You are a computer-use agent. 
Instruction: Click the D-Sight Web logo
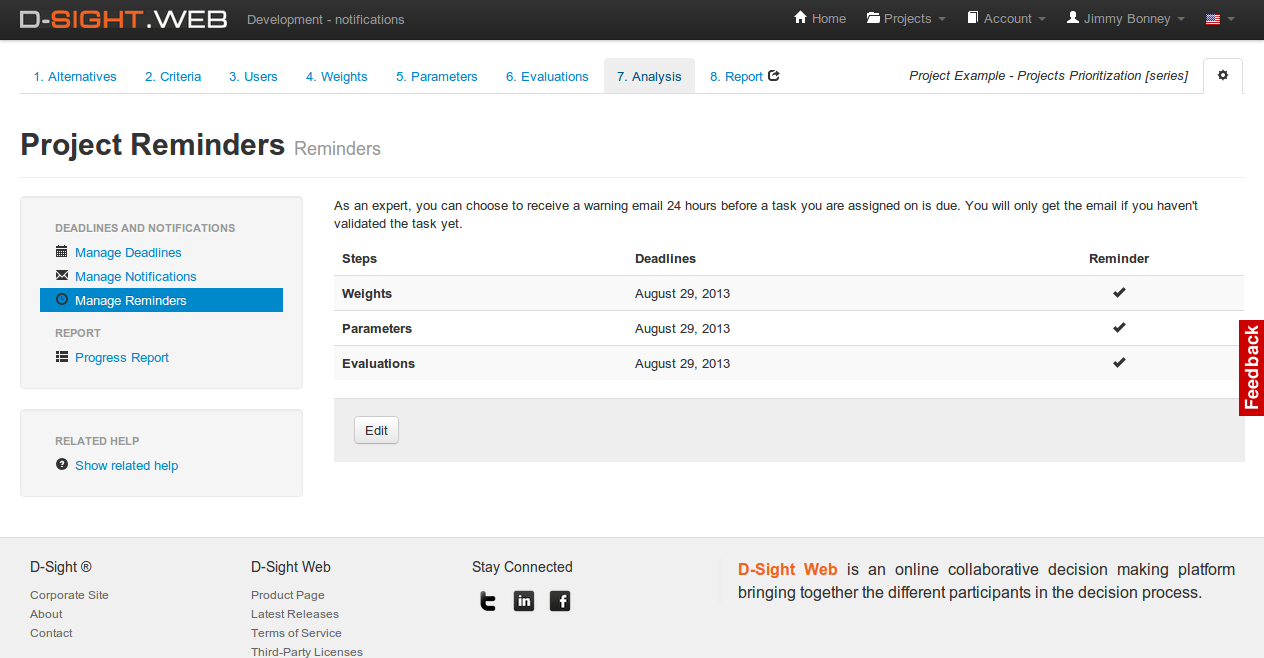pos(123,19)
